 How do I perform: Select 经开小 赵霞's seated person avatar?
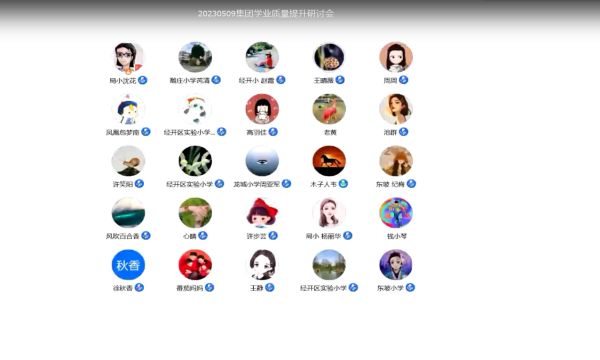coord(262,57)
